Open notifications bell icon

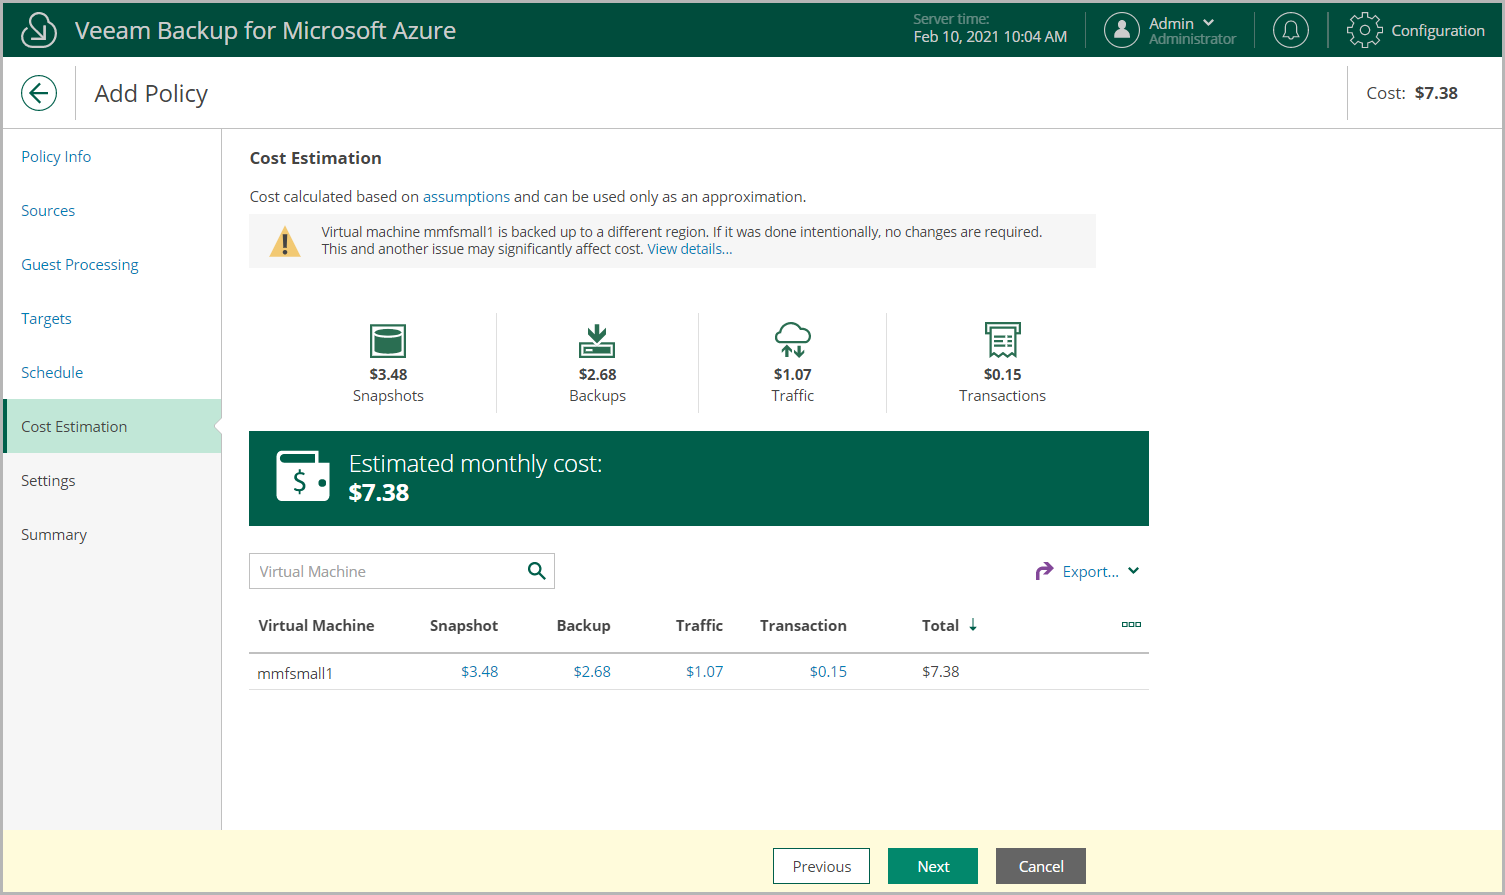(x=1291, y=30)
